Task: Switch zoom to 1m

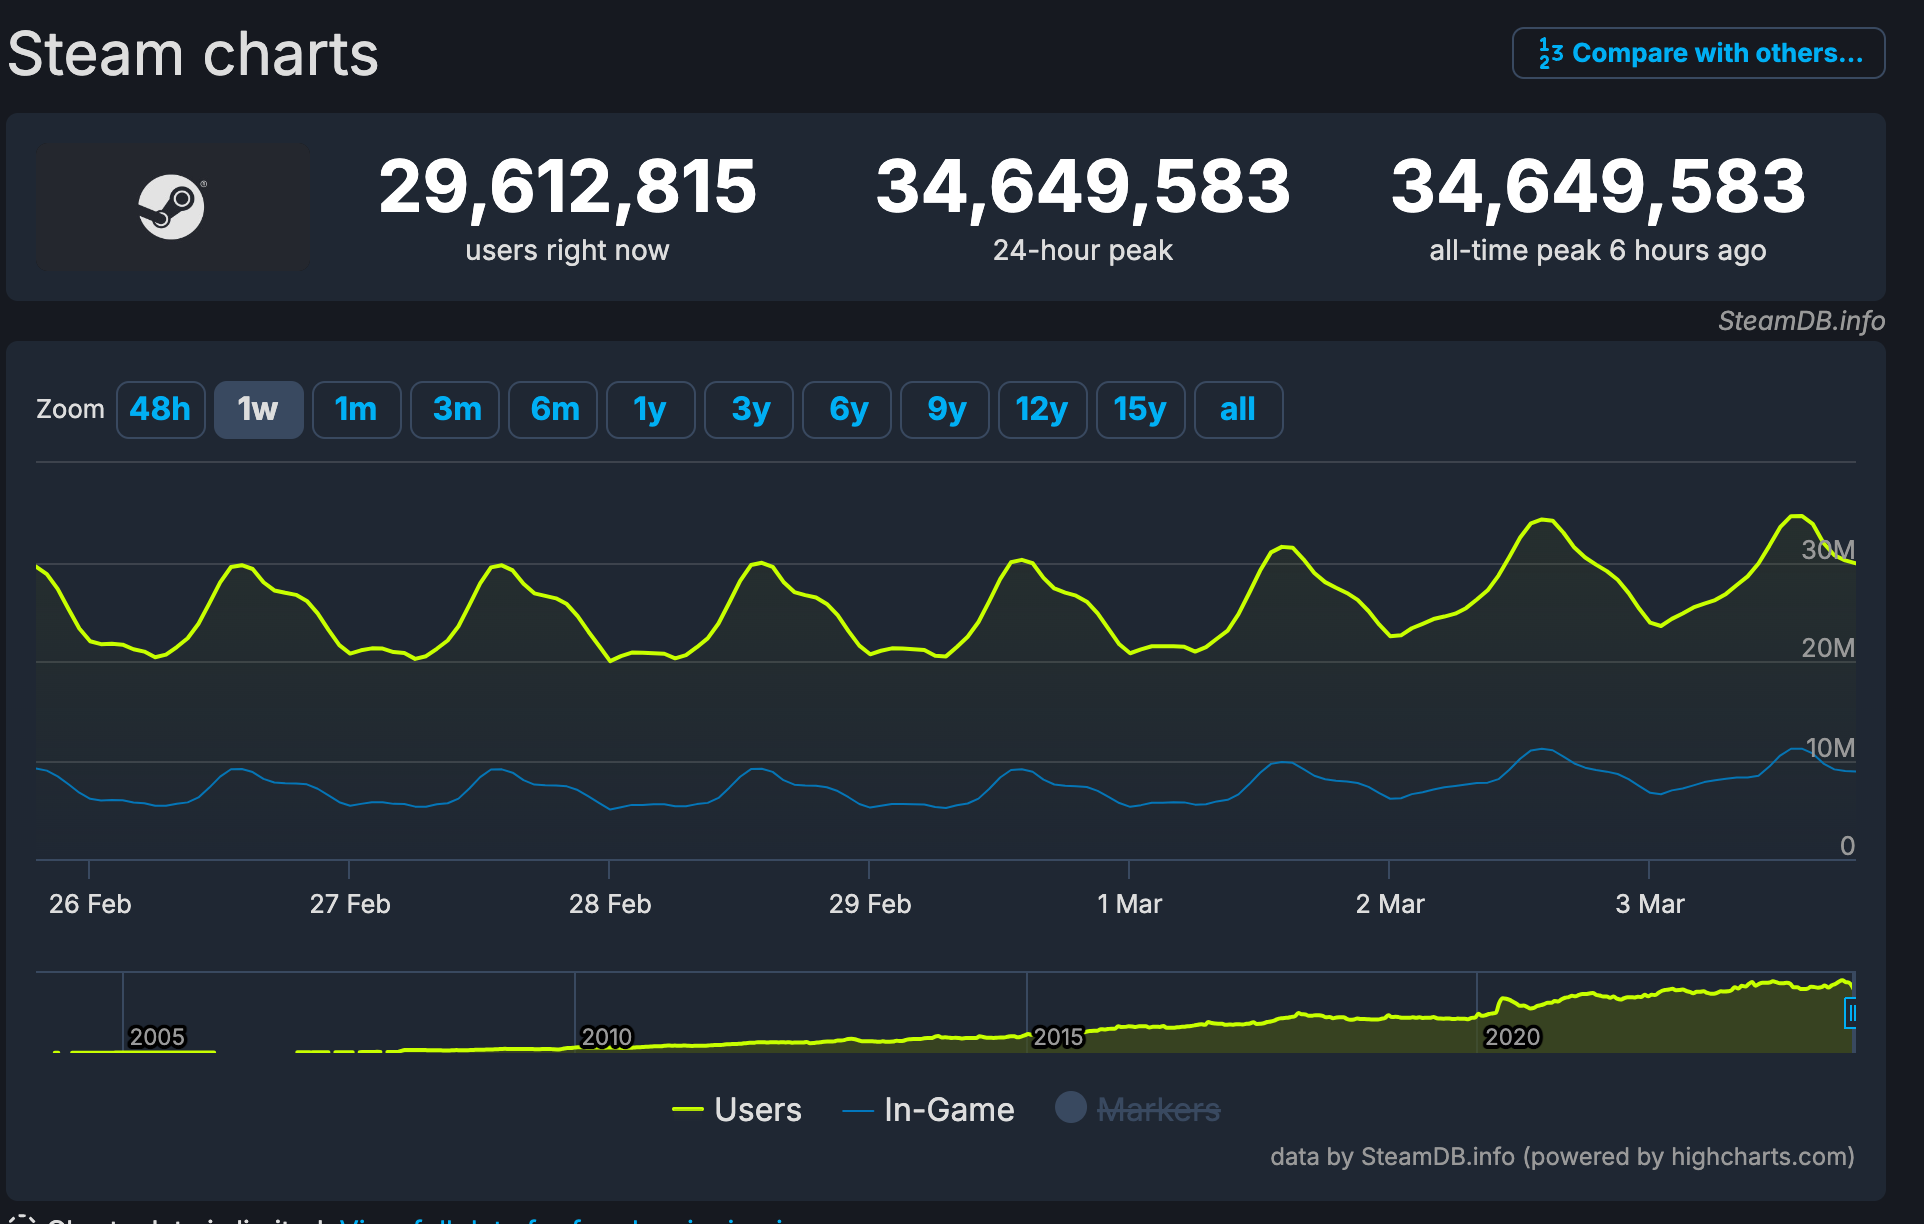Action: pos(356,409)
